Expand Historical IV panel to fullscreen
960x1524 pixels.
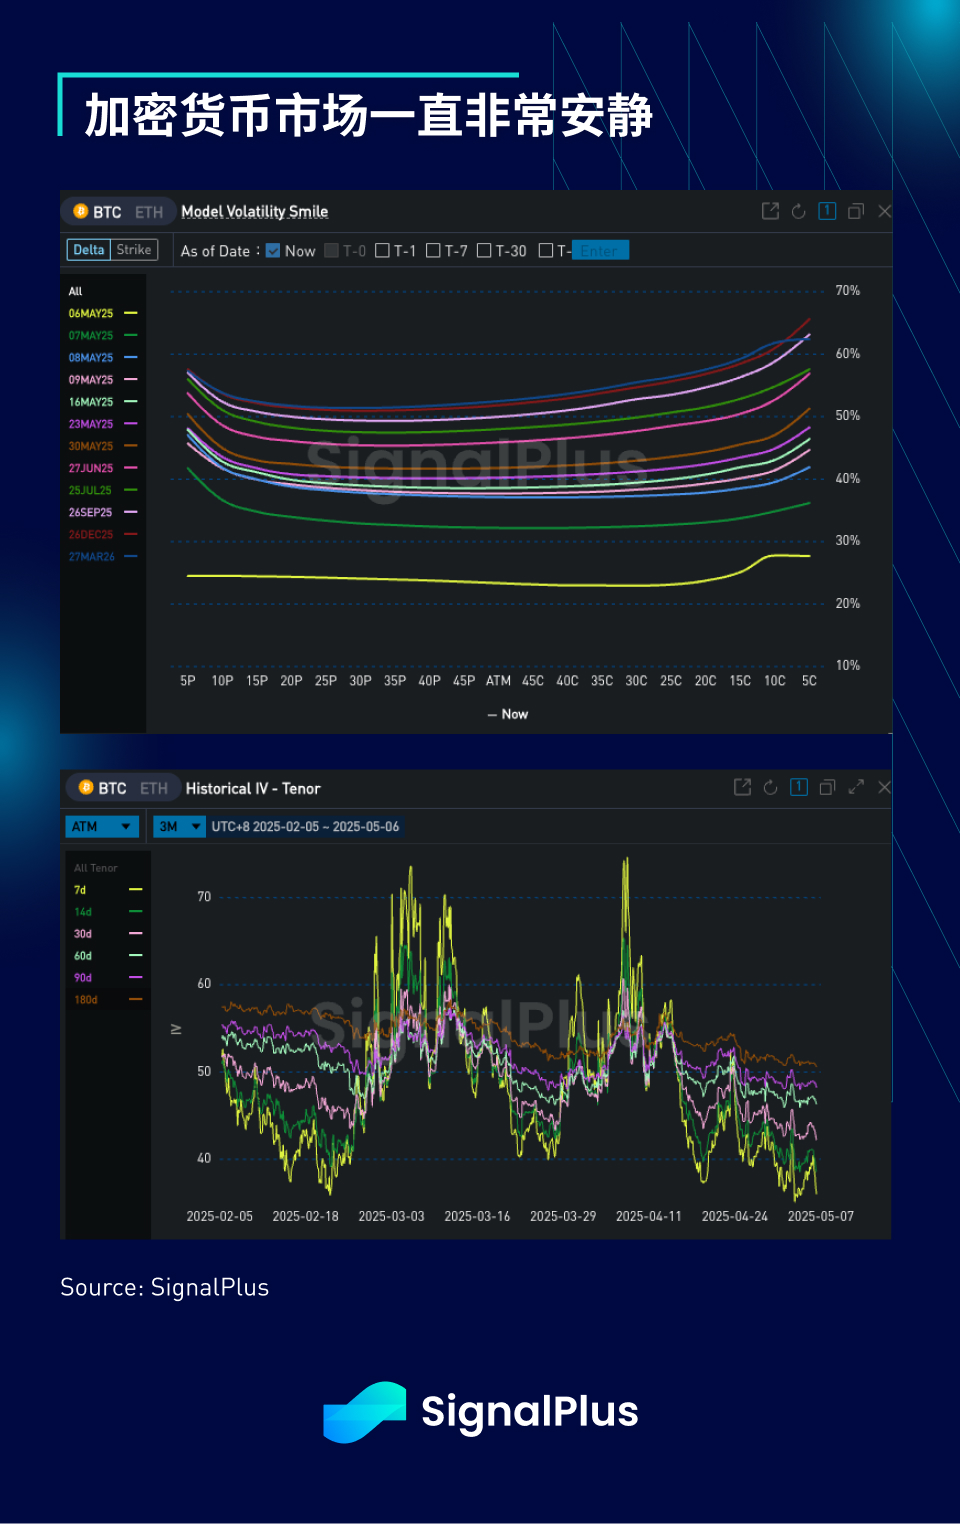pyautogui.click(x=856, y=787)
